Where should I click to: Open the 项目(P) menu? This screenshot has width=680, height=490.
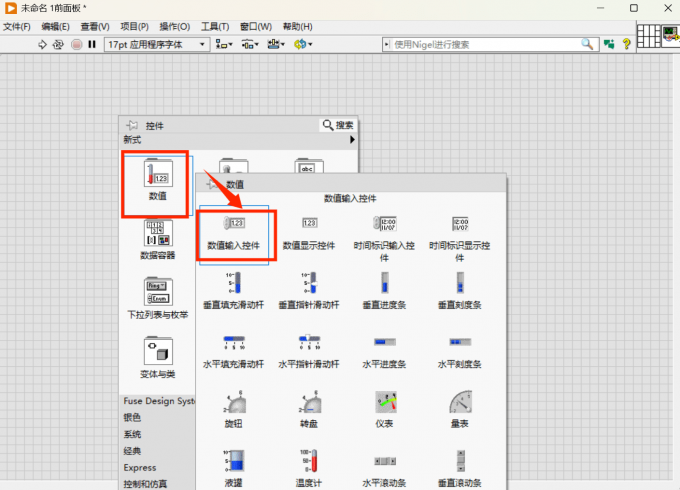coord(134,27)
